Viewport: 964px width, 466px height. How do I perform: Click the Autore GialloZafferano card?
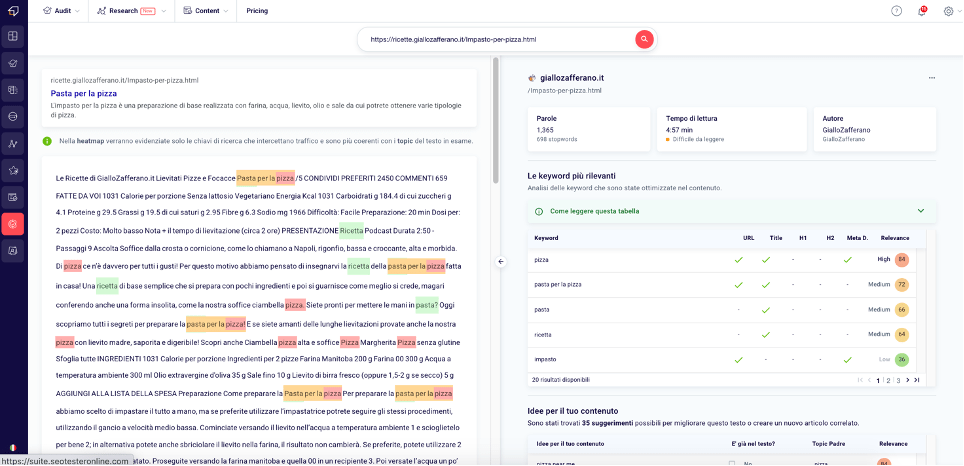[x=875, y=129]
